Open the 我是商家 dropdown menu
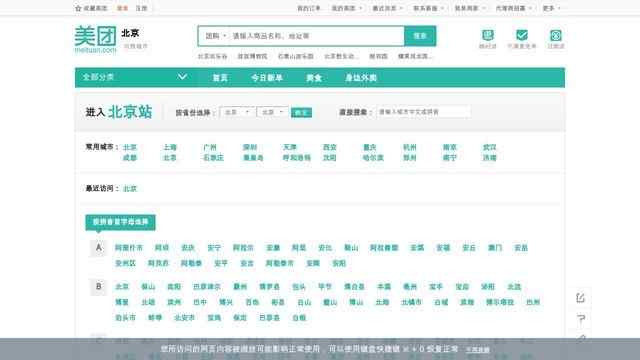Screen dimensions: 640x360 click(x=469, y=8)
